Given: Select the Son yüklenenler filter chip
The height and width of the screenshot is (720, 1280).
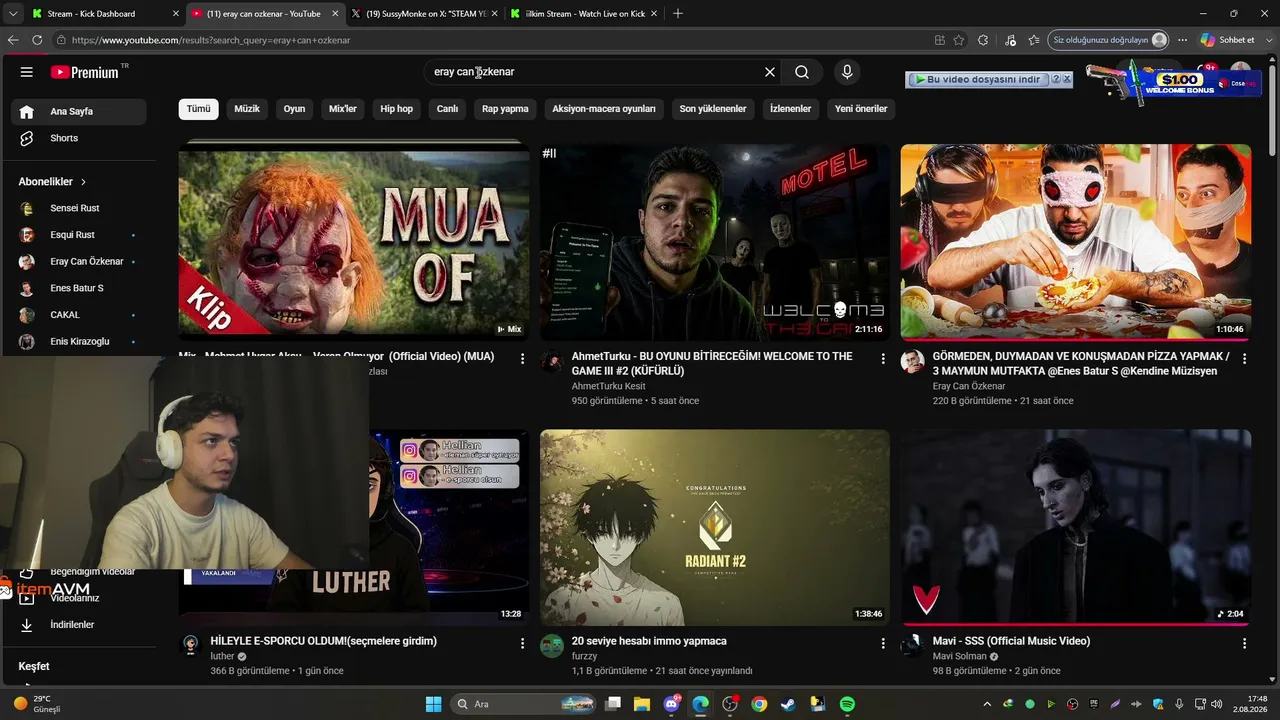Looking at the screenshot, I should coord(713,109).
